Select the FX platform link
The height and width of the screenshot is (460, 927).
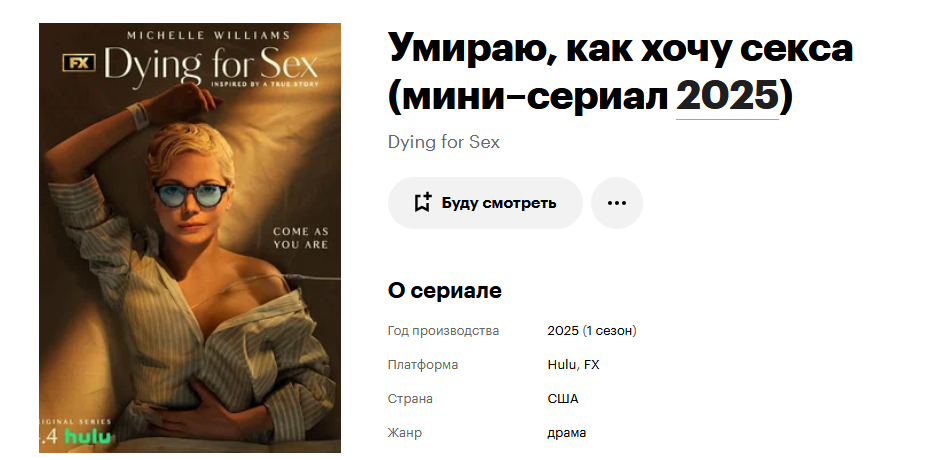point(592,365)
